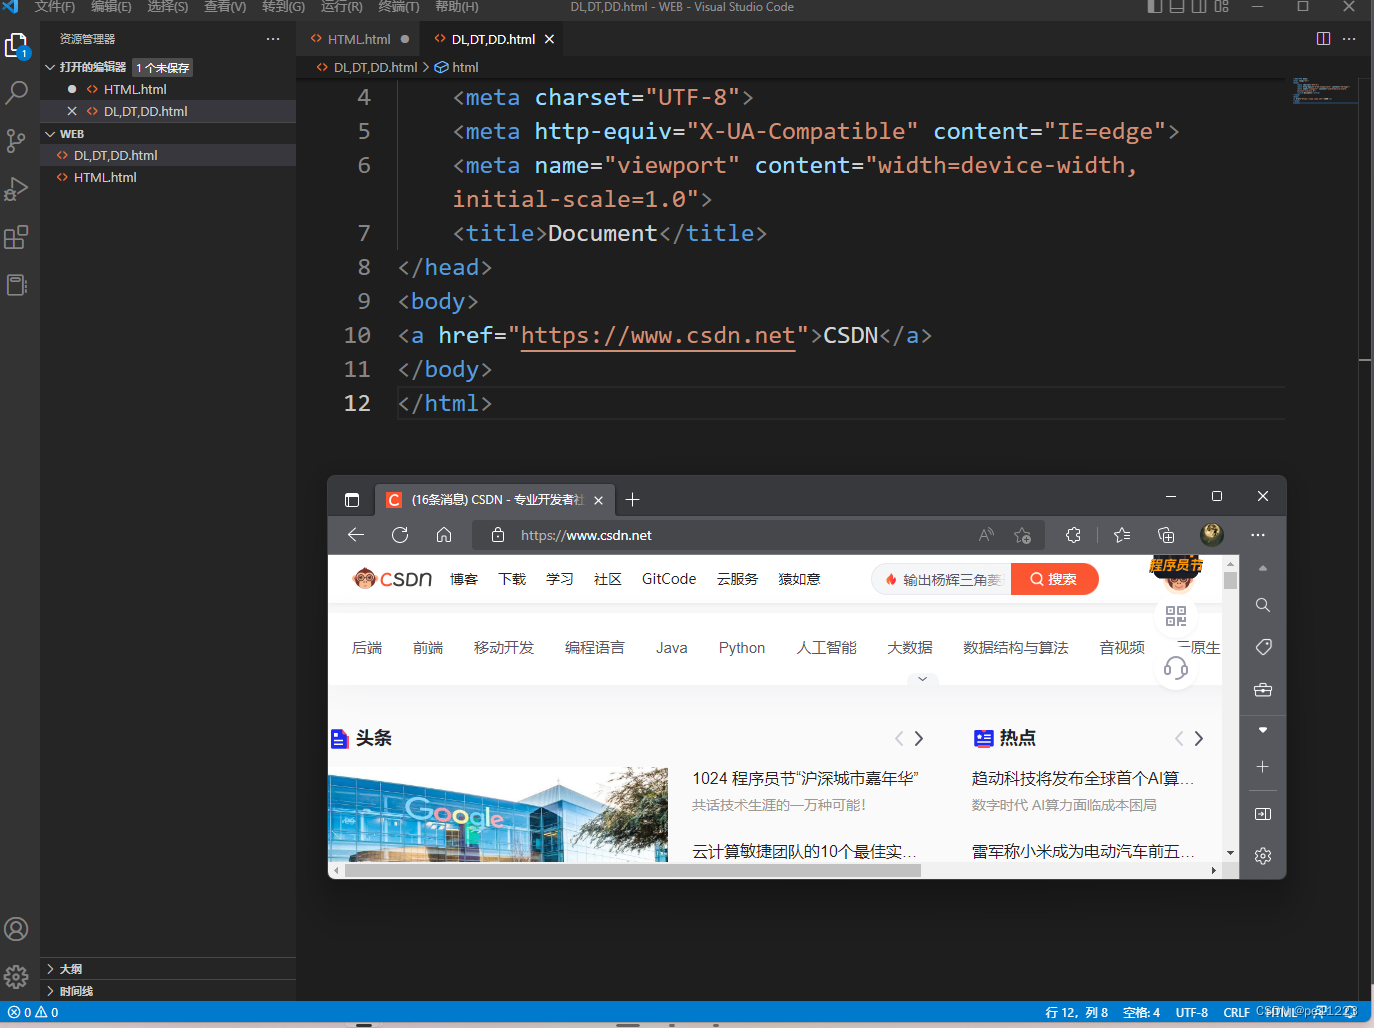Screen dimensions: 1374x1028
Task: Open the Source Control view
Action: pos(17,141)
